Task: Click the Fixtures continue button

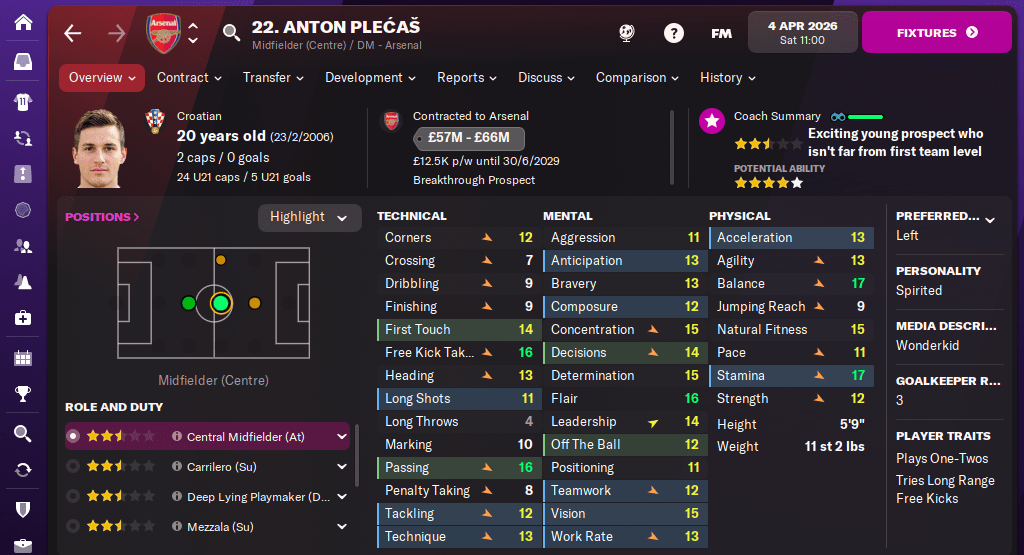Action: (x=937, y=33)
